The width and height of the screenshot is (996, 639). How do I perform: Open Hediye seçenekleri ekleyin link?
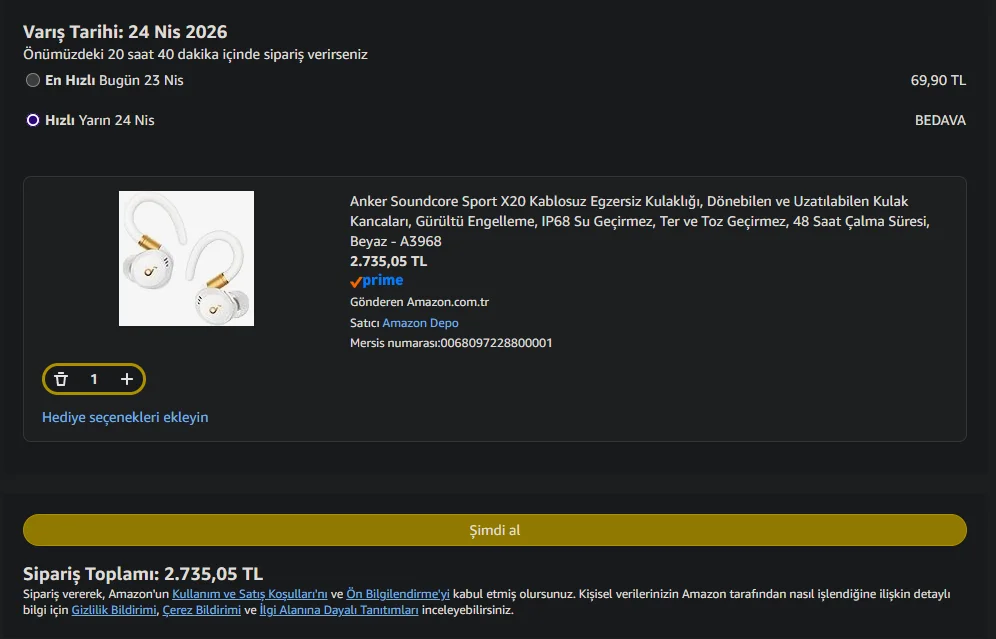pyautogui.click(x=125, y=417)
